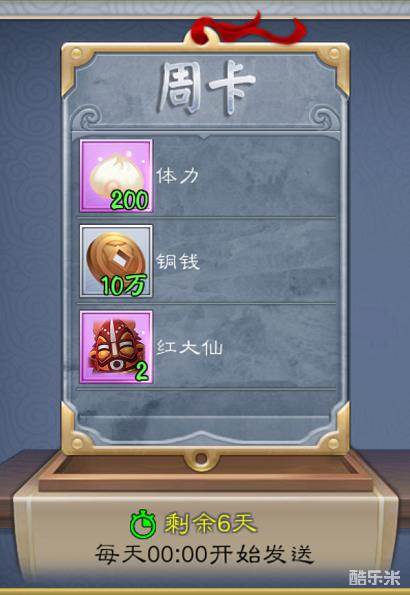Click the 周卡 title heading
Image resolution: width=410 pixels, height=595 pixels.
pos(206,89)
